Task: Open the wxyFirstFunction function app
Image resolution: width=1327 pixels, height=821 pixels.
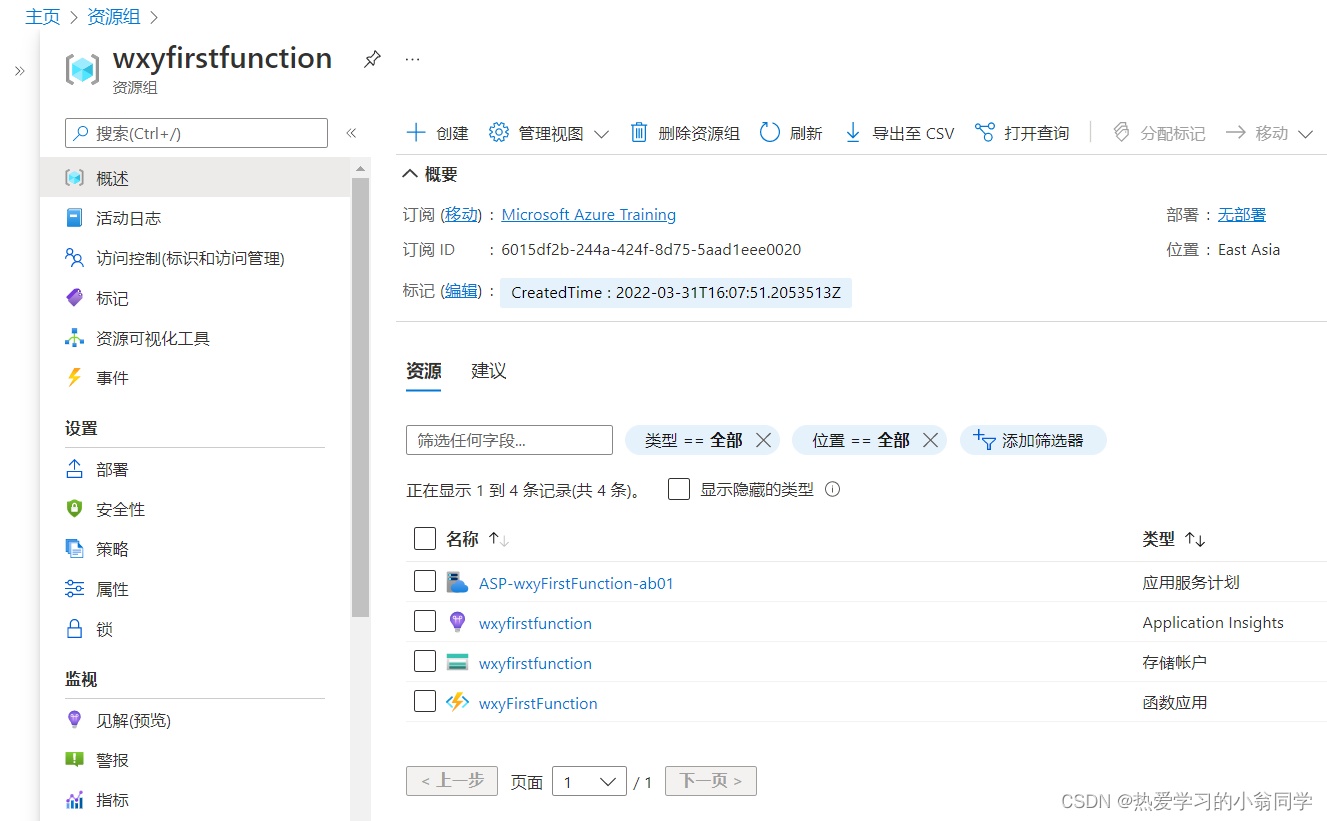Action: (x=538, y=703)
